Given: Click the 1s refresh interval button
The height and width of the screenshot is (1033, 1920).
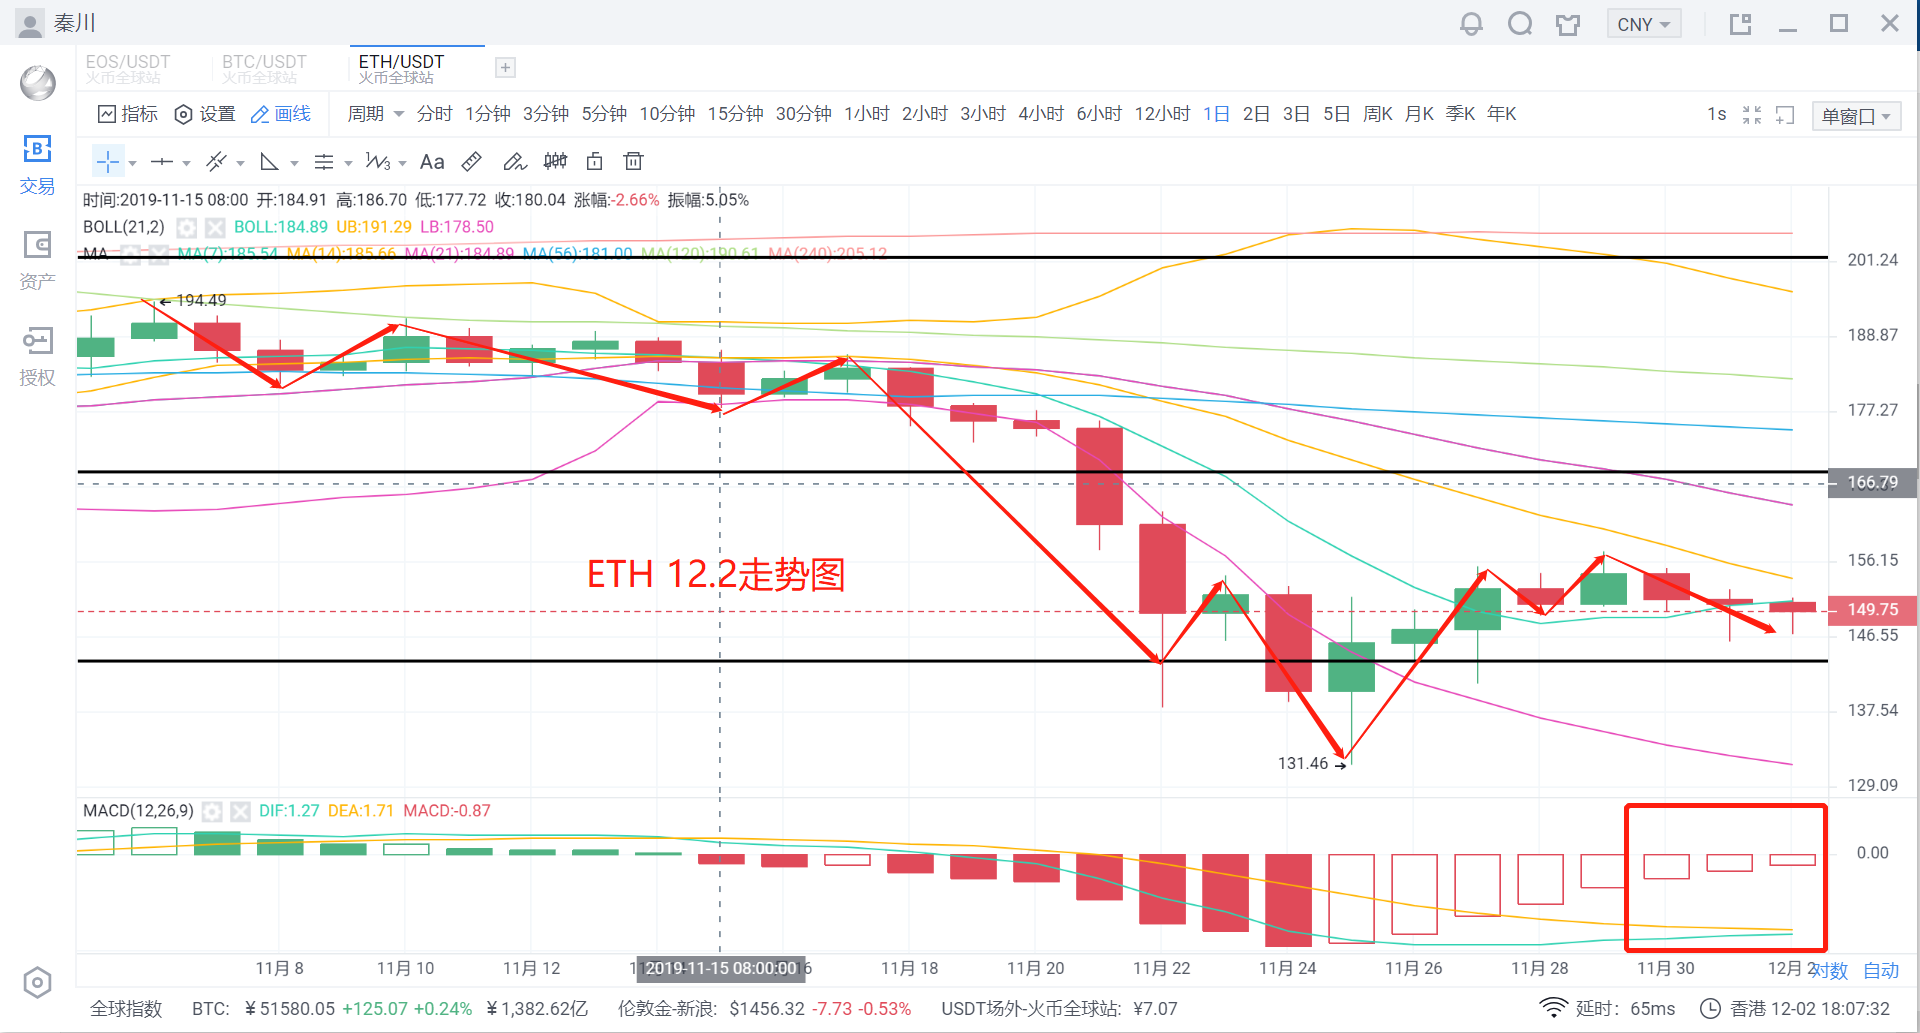Looking at the screenshot, I should [x=1716, y=114].
